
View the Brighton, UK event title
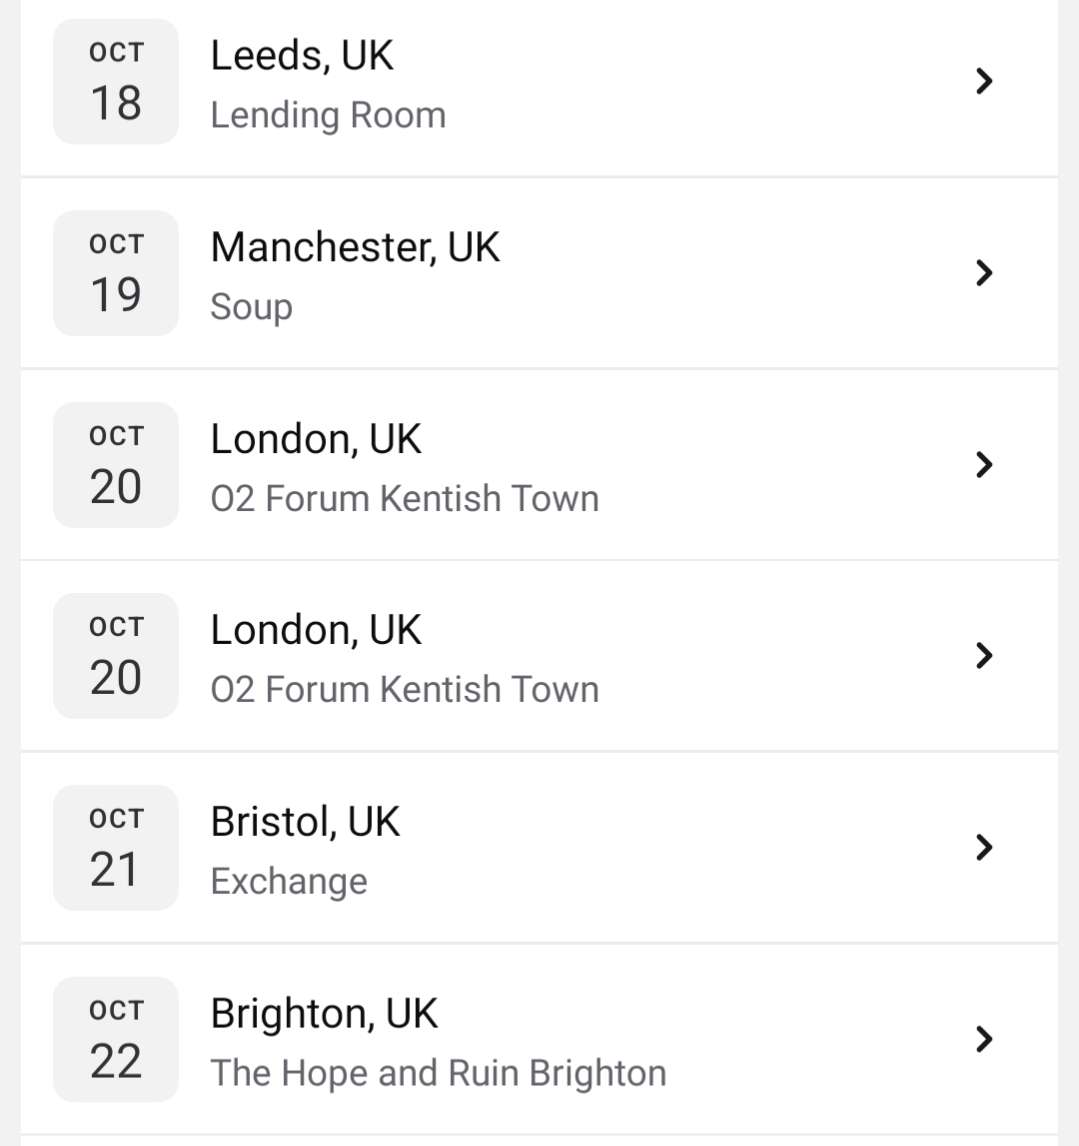click(x=324, y=1014)
